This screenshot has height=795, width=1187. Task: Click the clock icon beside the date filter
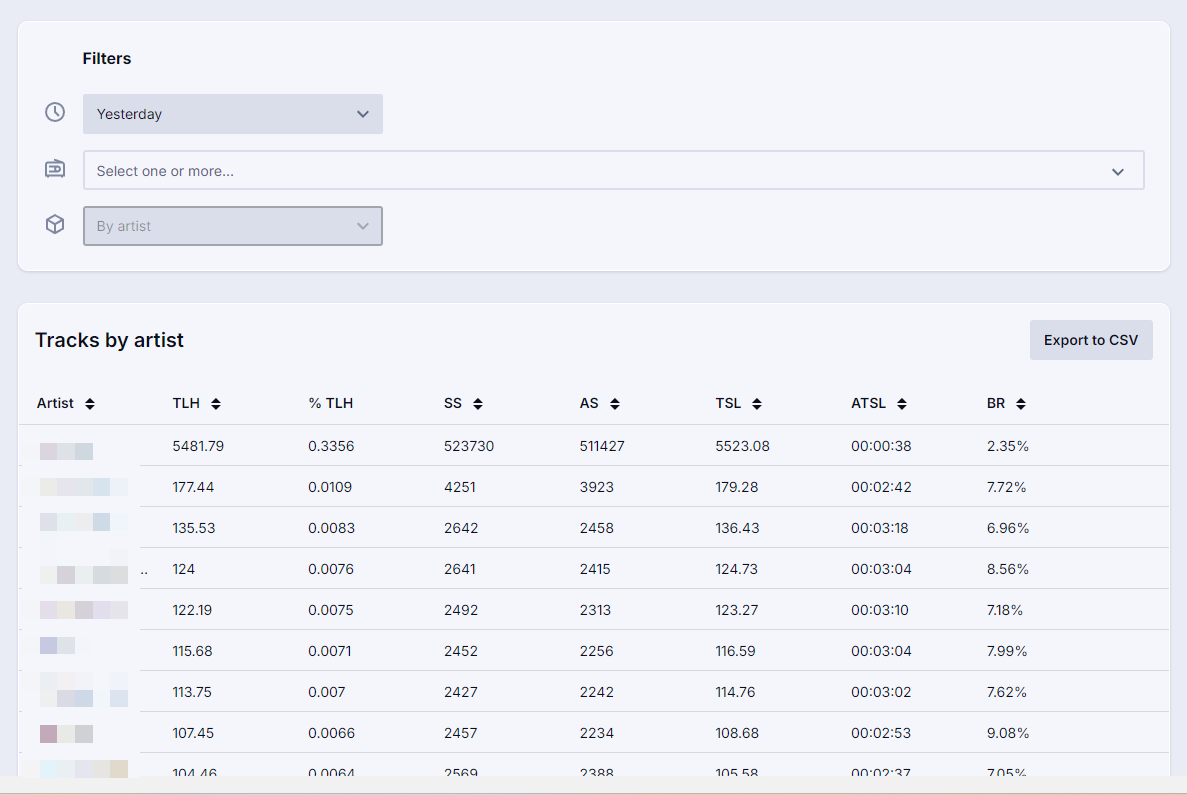tap(55, 112)
